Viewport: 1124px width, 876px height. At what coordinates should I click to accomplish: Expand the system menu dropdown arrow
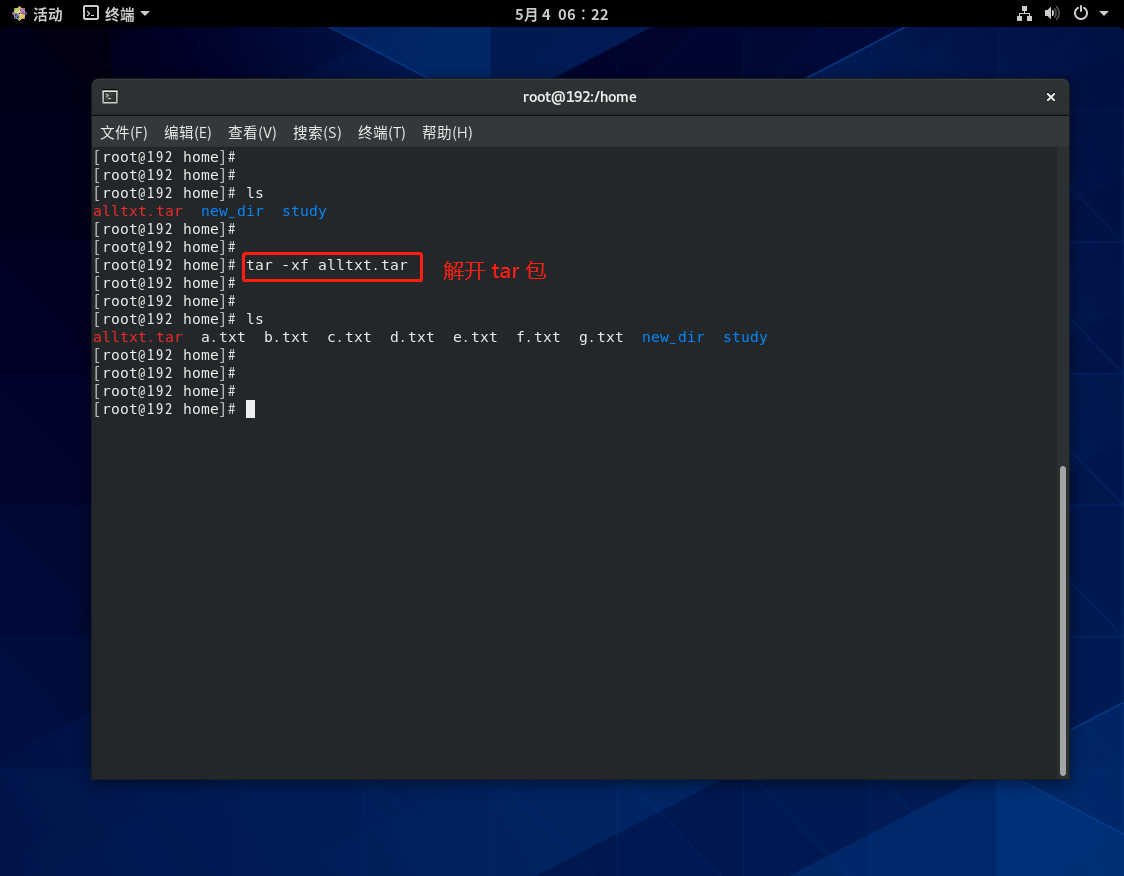(x=1104, y=14)
